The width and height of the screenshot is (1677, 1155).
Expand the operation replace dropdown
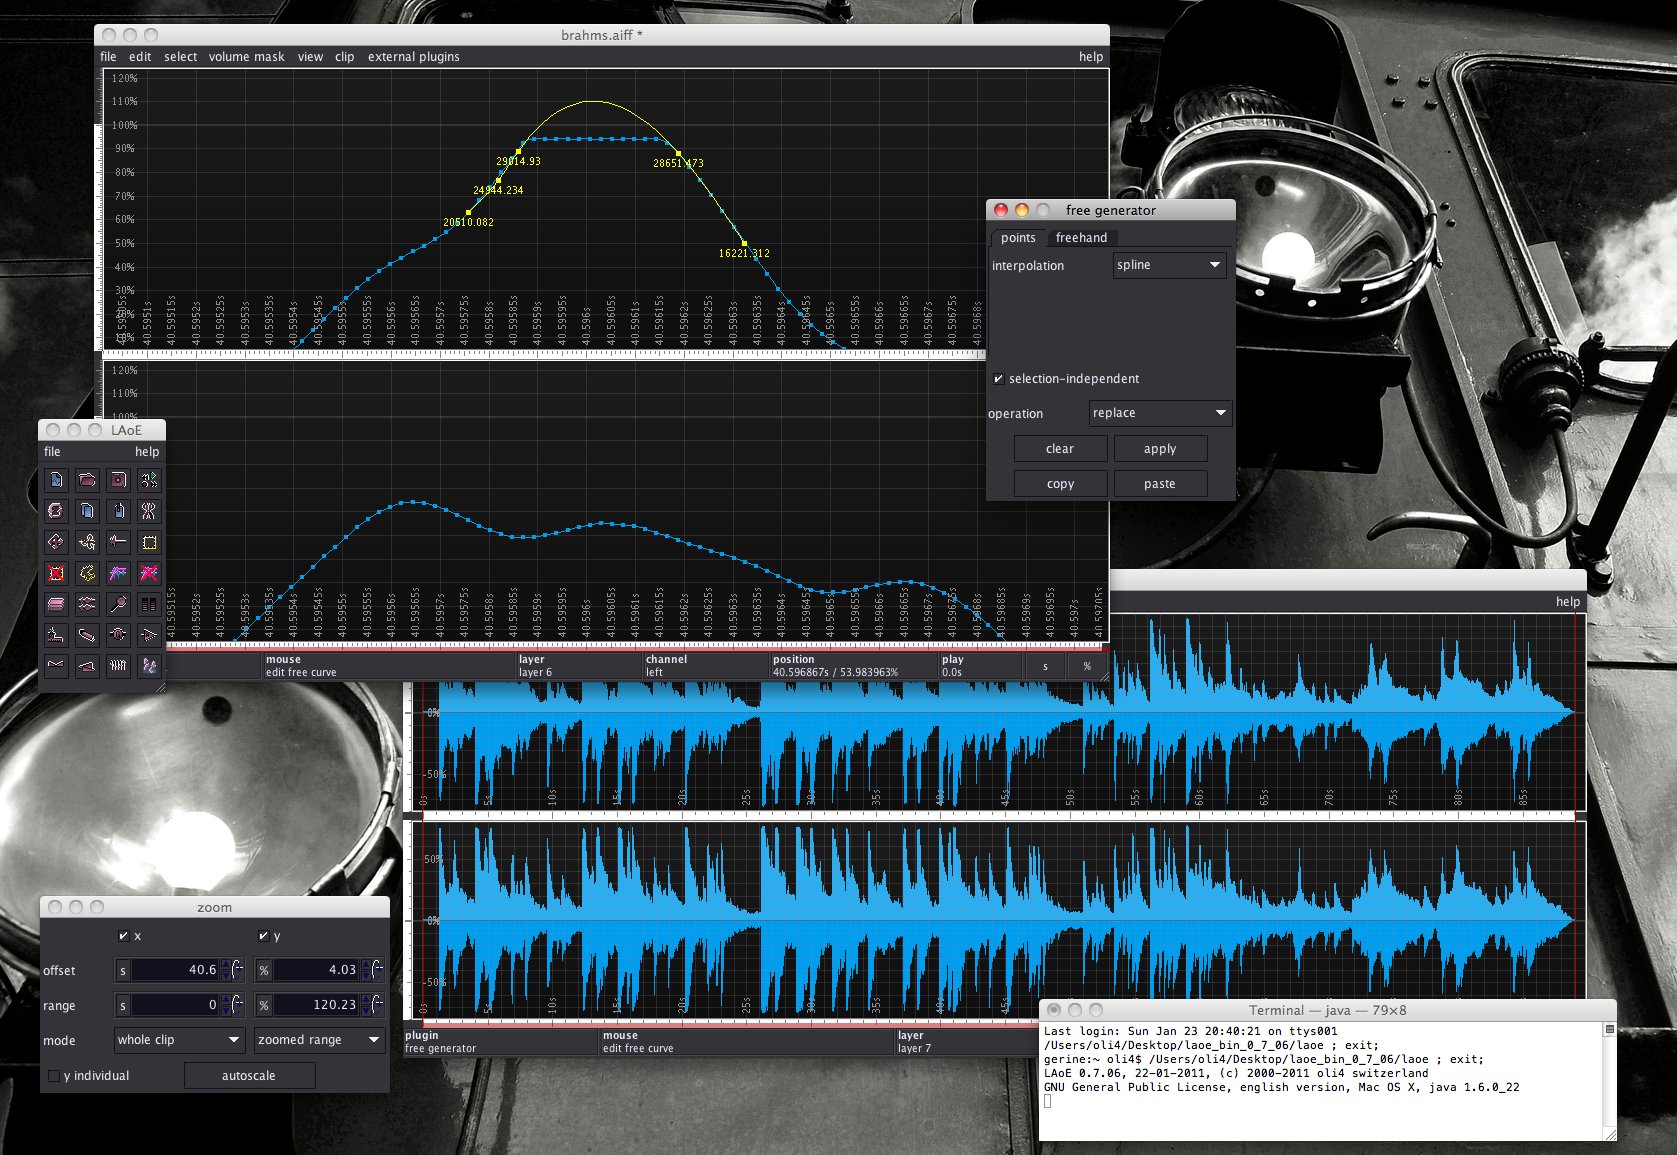1160,413
